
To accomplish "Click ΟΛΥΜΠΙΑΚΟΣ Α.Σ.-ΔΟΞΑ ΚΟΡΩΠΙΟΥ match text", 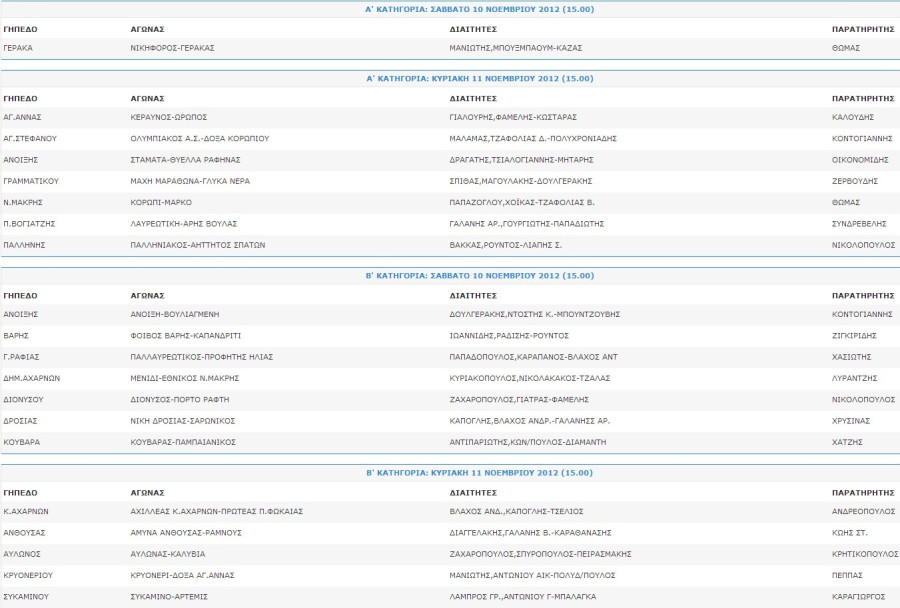I will pyautogui.click(x=200, y=138).
